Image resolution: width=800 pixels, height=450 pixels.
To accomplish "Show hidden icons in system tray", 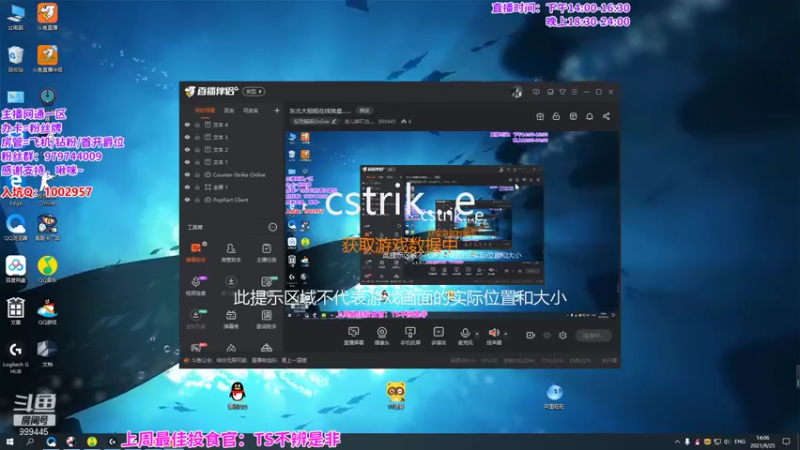I will pos(677,442).
